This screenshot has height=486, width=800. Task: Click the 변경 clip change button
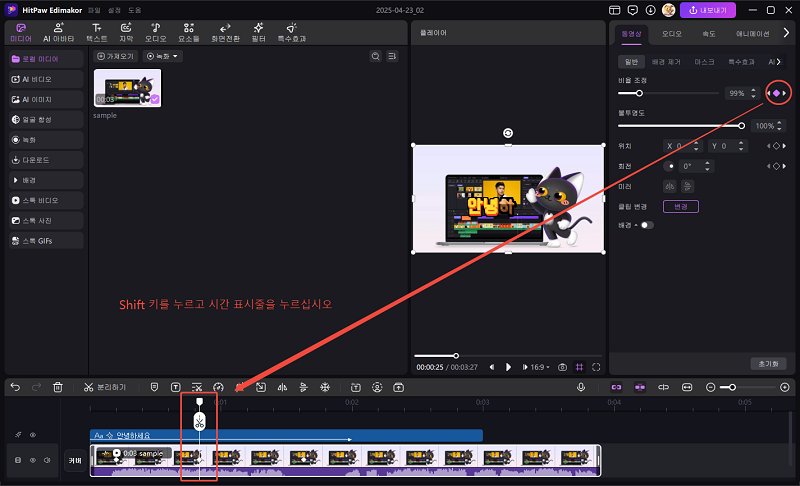pyautogui.click(x=681, y=207)
